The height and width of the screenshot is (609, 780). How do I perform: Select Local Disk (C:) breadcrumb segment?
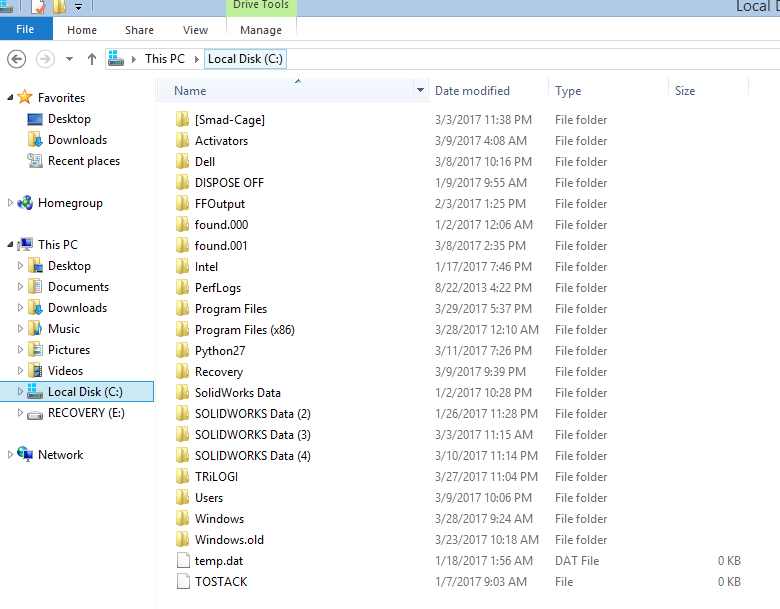[x=245, y=59]
